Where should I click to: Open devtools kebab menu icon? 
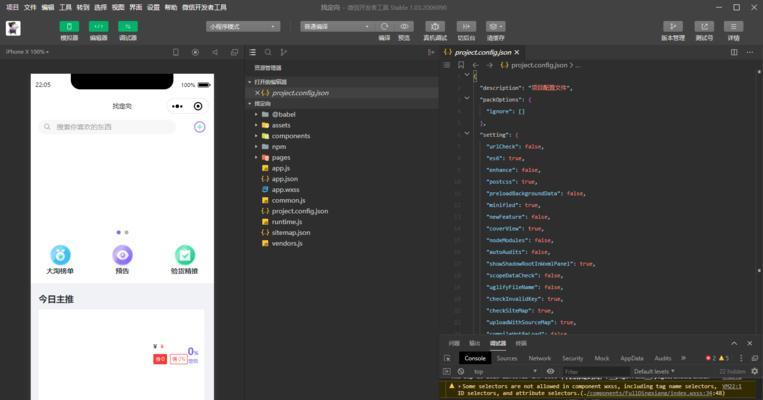(x=741, y=358)
